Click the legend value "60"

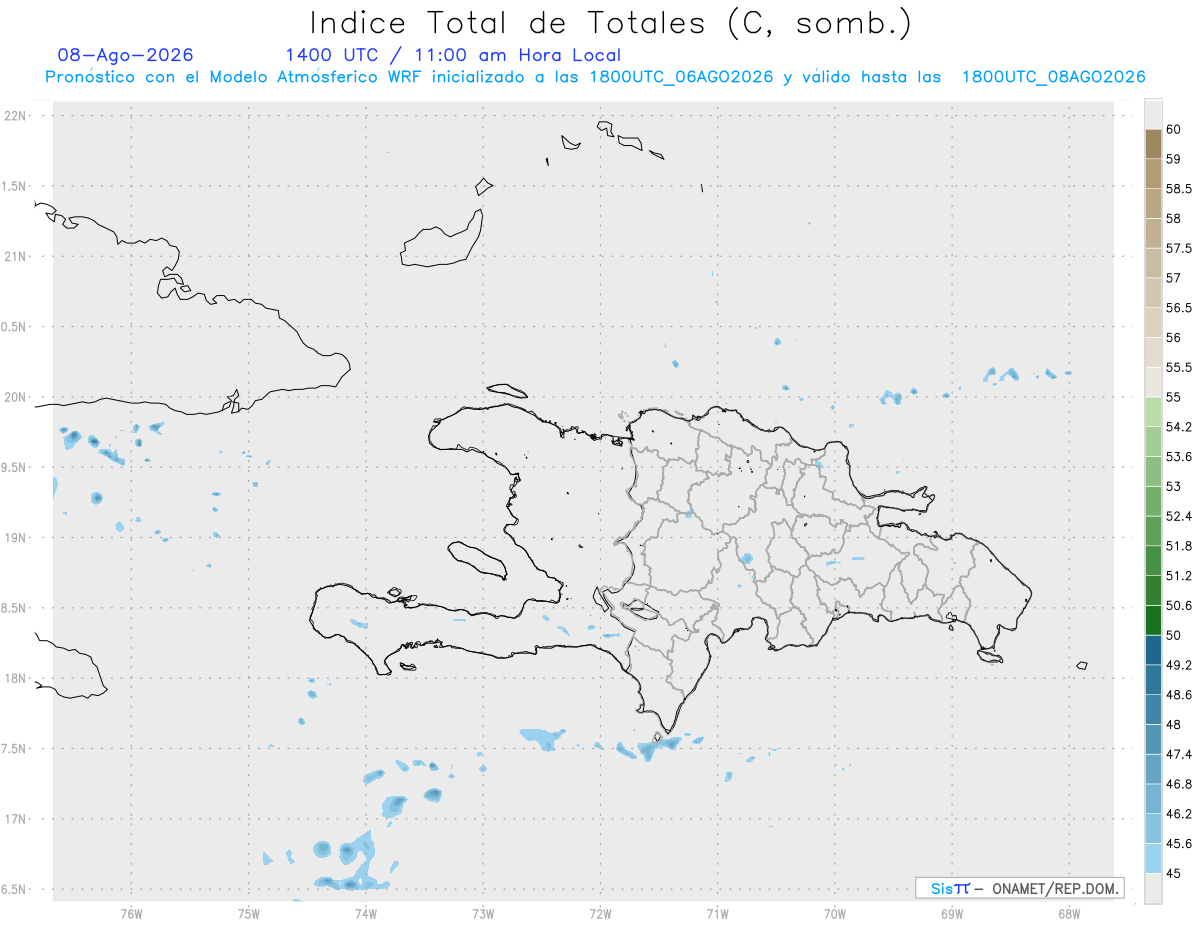pos(1174,129)
